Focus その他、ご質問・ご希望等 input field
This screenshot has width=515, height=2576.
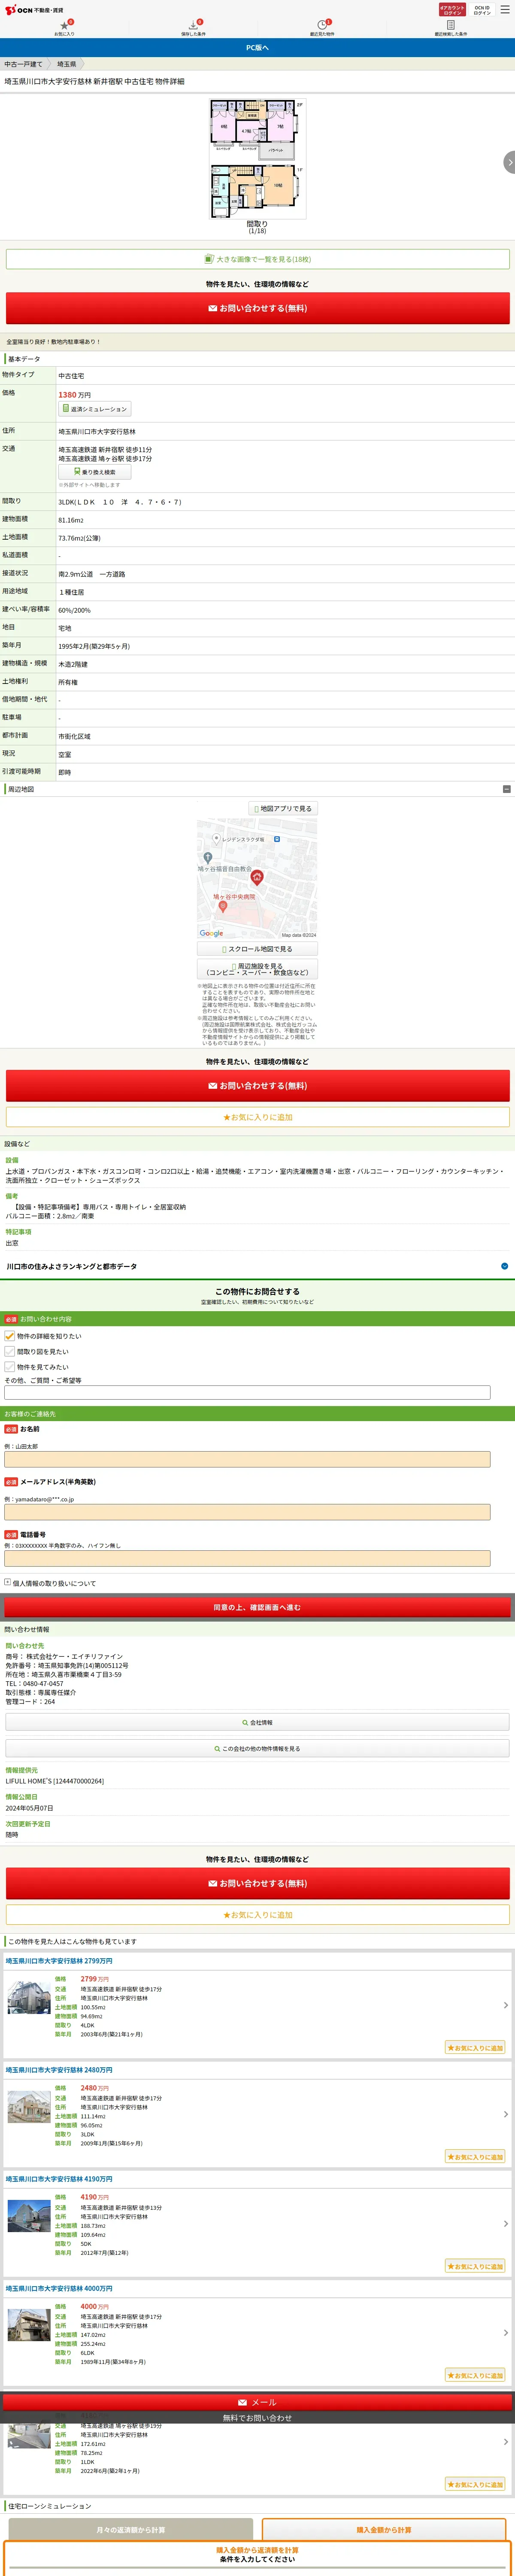point(247,1392)
